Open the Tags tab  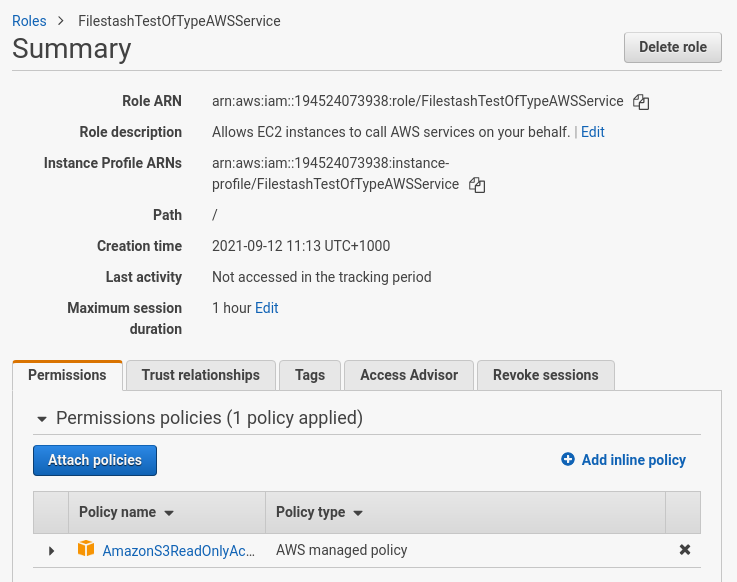[x=310, y=375]
